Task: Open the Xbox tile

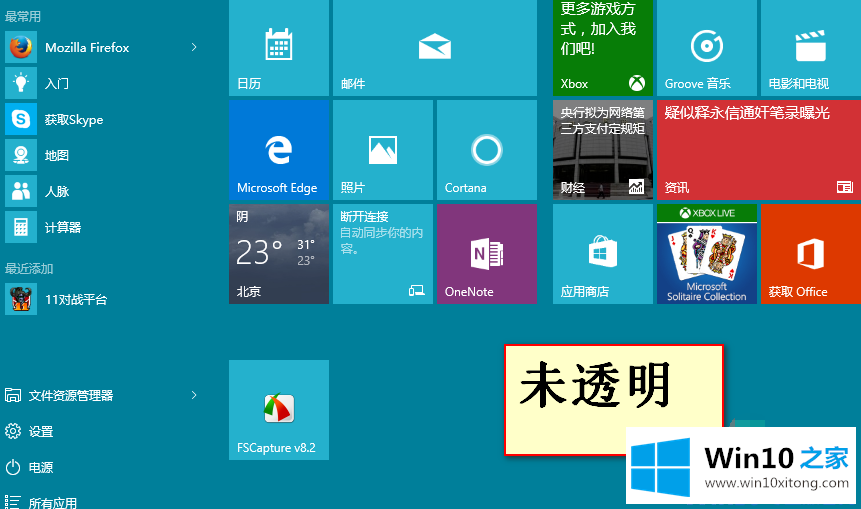Action: tap(602, 48)
